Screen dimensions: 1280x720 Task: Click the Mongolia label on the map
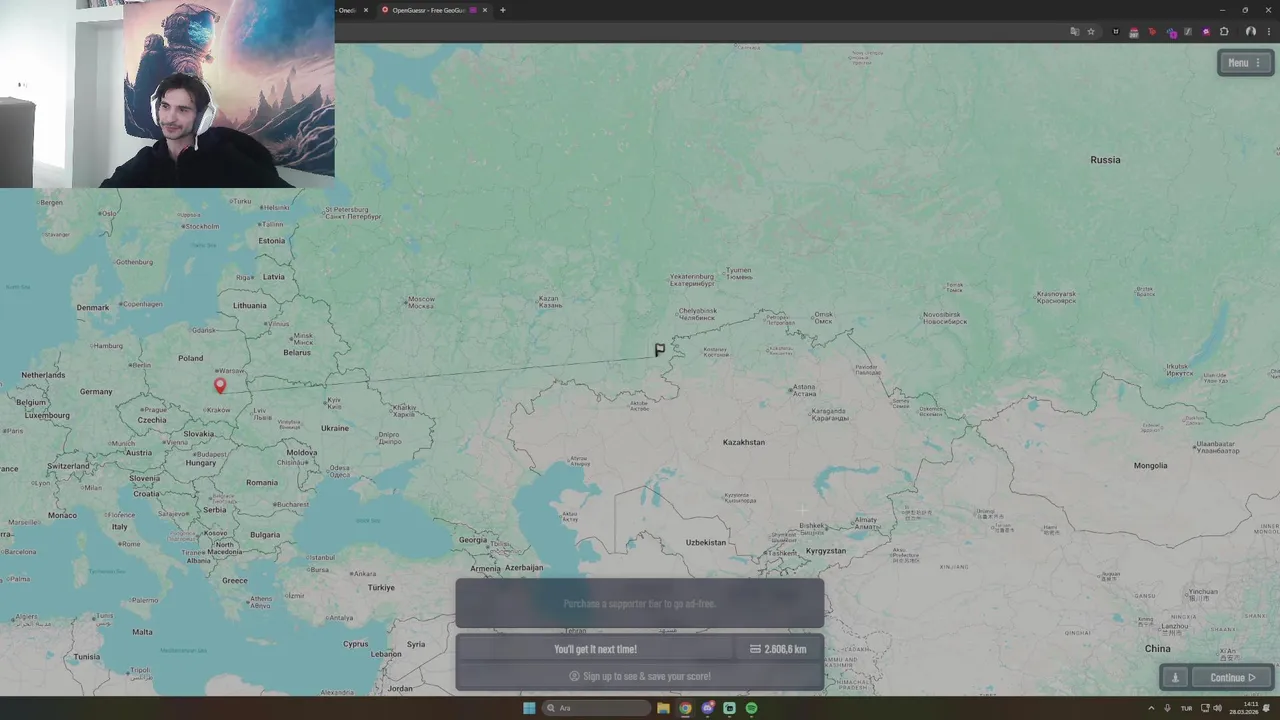1151,465
